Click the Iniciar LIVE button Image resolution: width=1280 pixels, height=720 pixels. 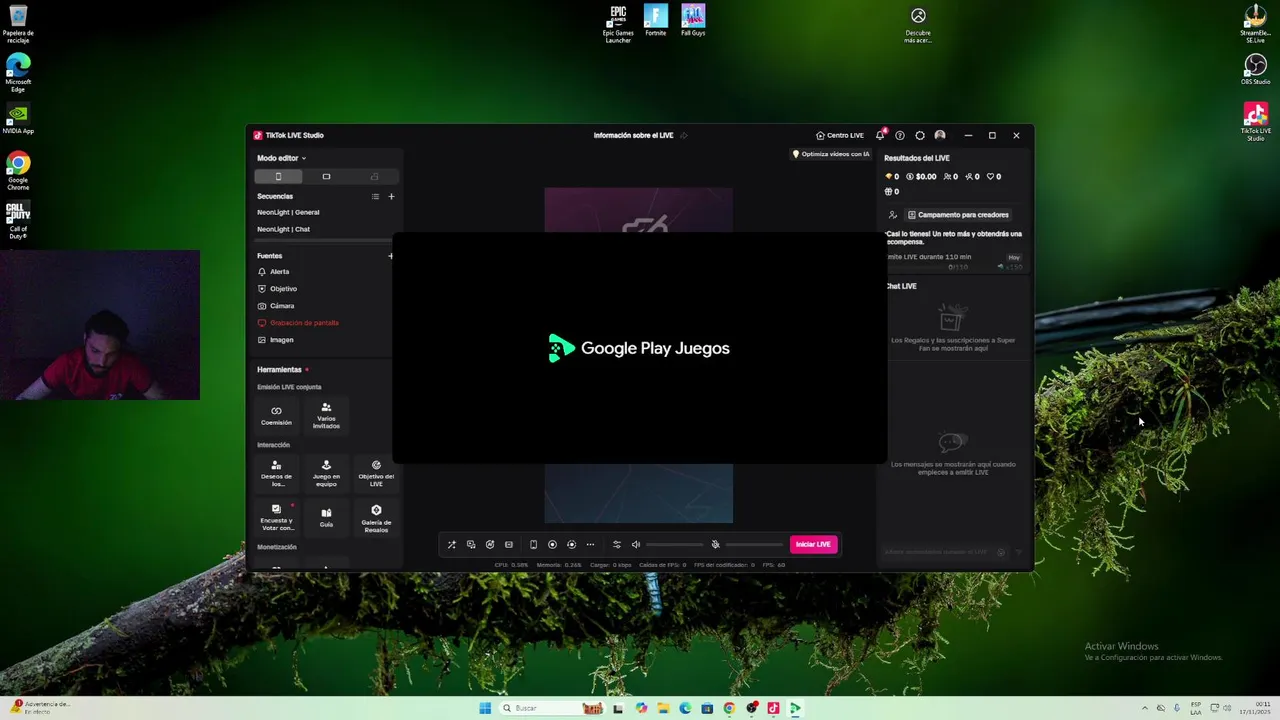coord(813,545)
